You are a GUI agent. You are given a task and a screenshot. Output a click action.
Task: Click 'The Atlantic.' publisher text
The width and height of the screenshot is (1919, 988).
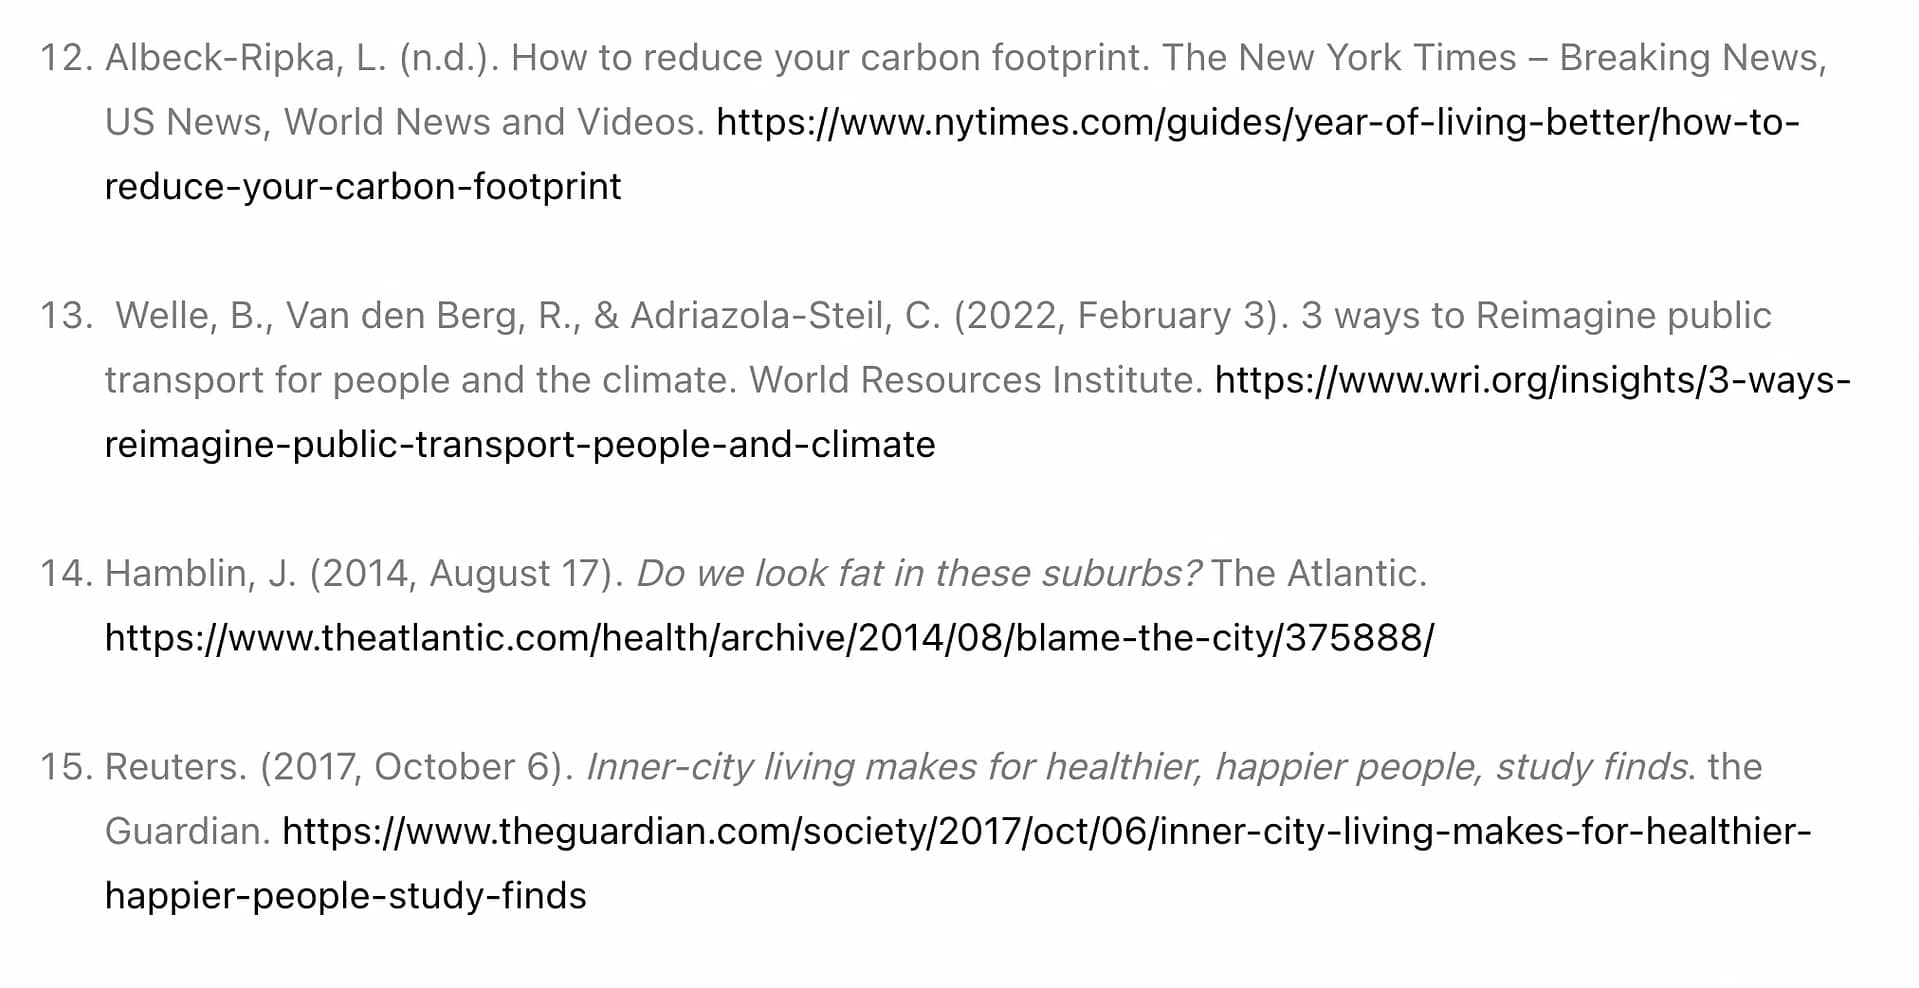coord(1319,573)
